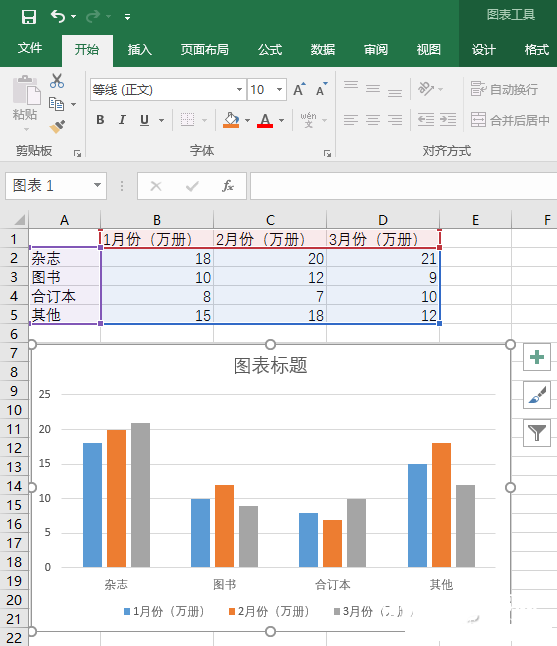The image size is (557, 646).
Task: Open Chart Filters funnel button
Action: 537,433
